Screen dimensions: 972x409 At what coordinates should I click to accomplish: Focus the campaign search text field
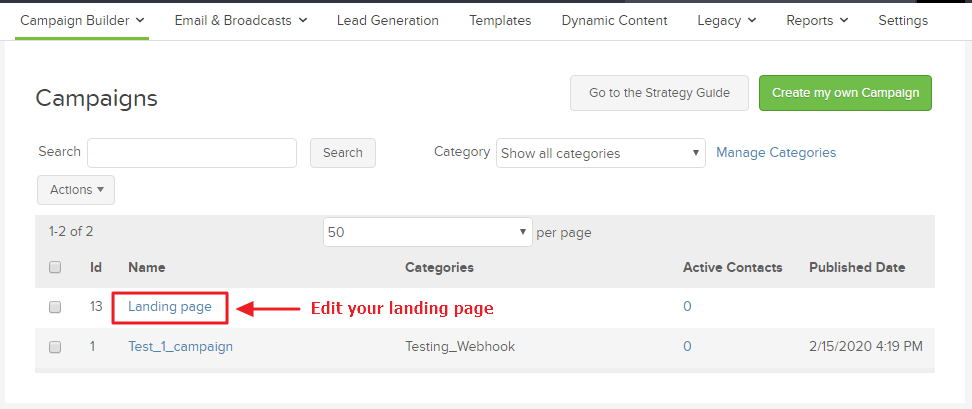pyautogui.click(x=192, y=153)
